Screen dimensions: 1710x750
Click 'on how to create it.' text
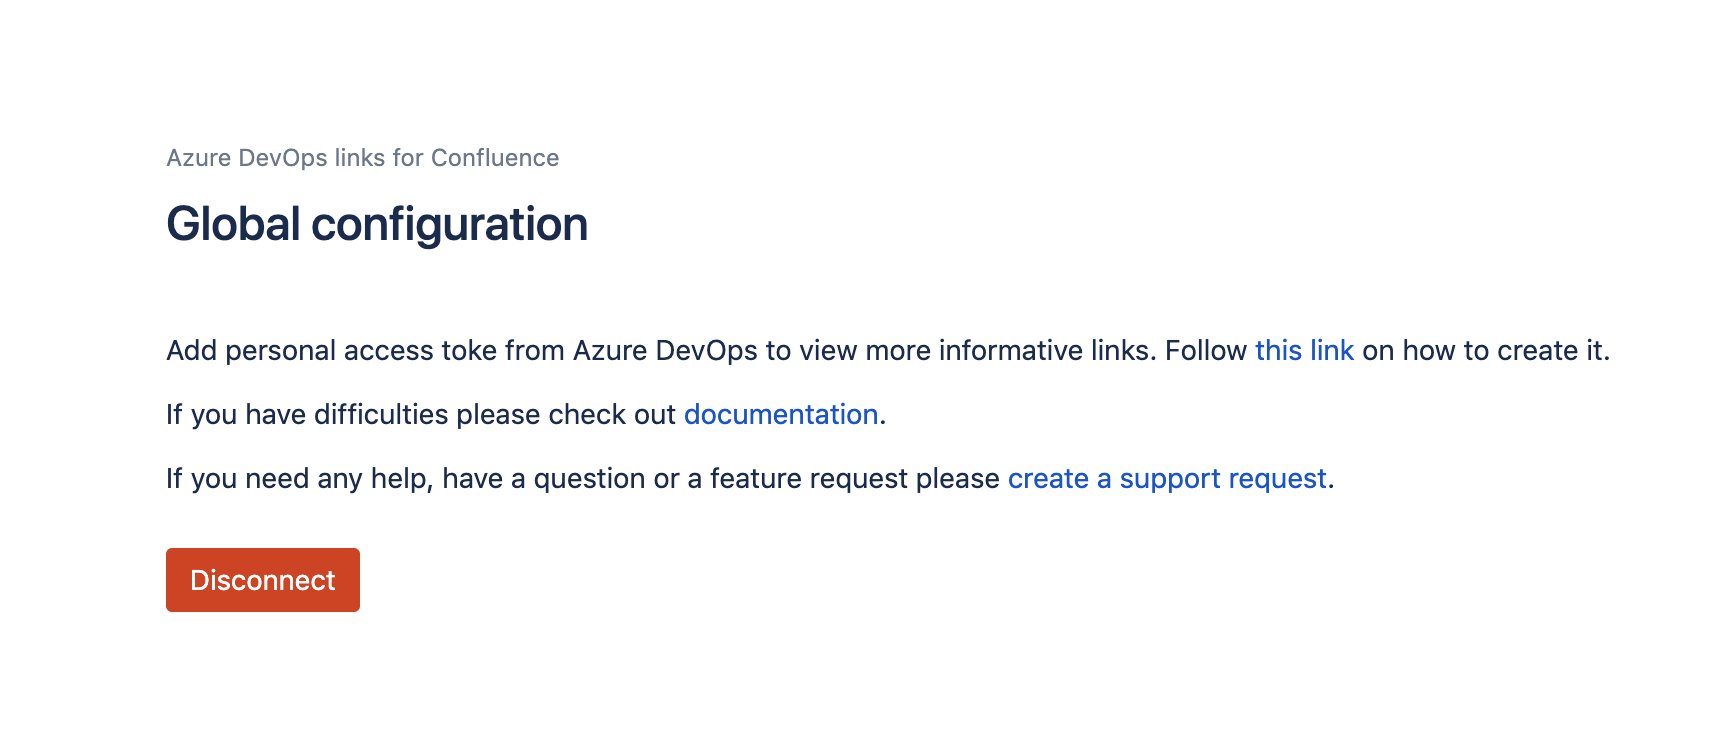[1485, 351]
